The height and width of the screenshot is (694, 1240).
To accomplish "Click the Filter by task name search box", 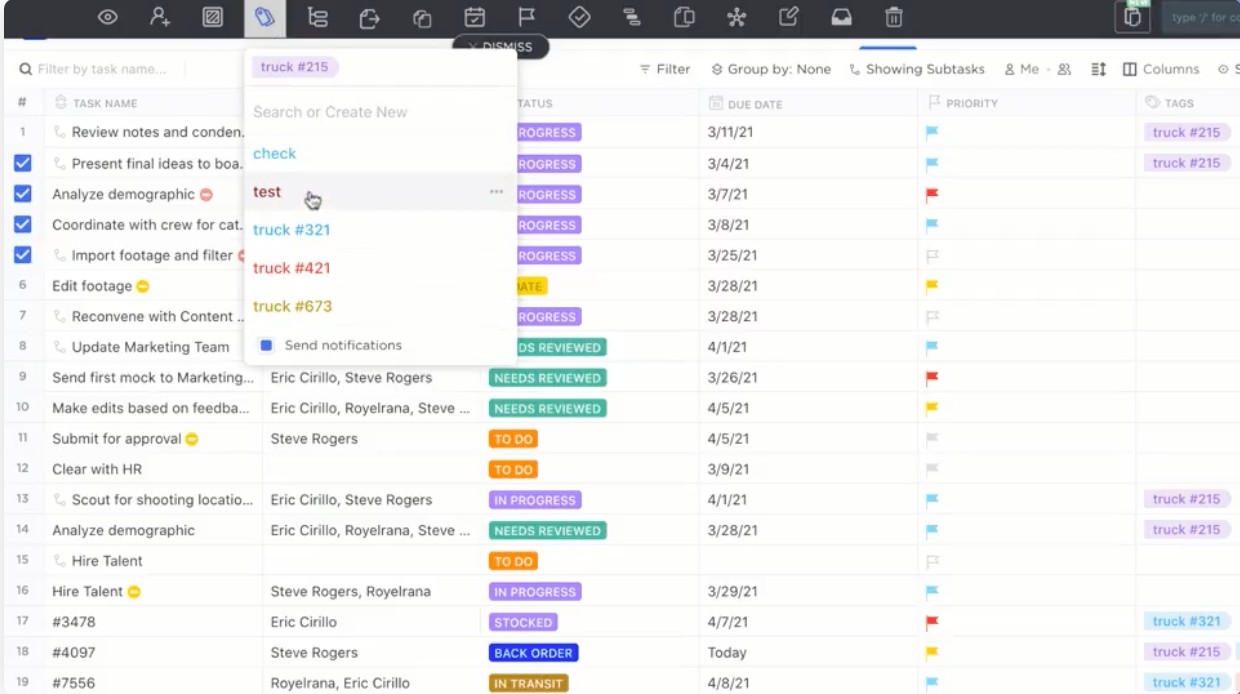I will pyautogui.click(x=102, y=69).
